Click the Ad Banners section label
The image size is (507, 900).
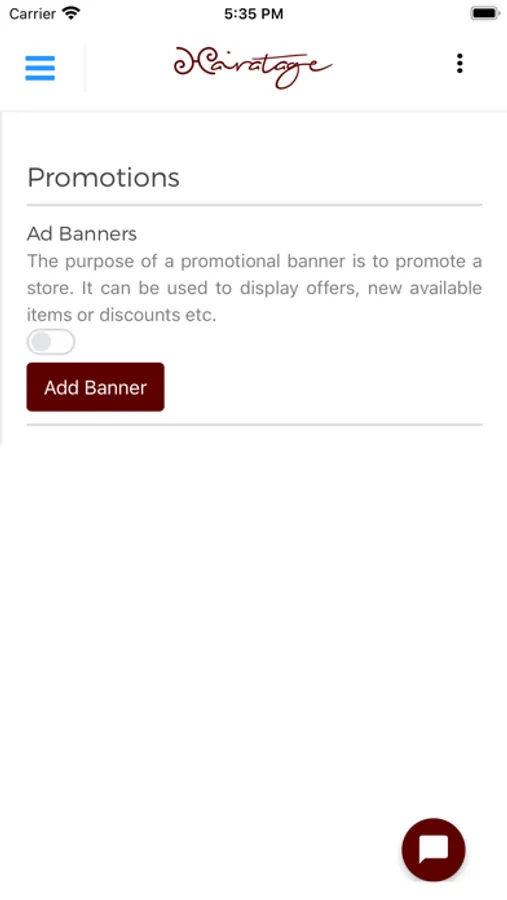pos(82,234)
